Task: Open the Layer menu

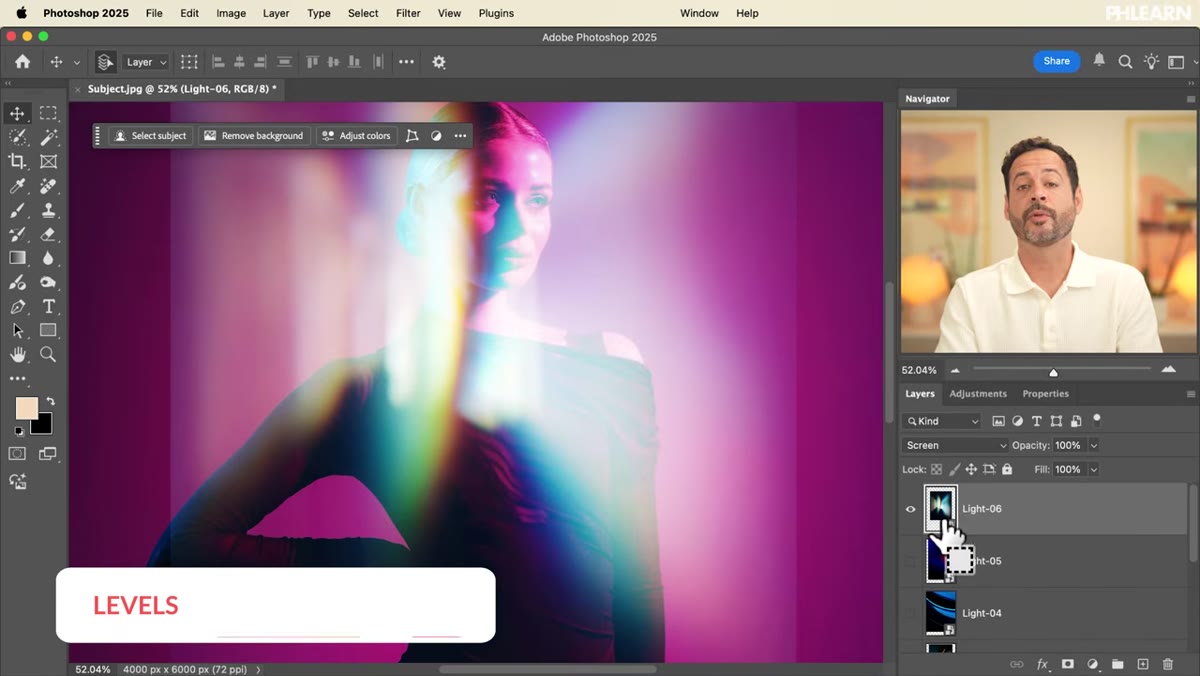Action: coord(276,13)
